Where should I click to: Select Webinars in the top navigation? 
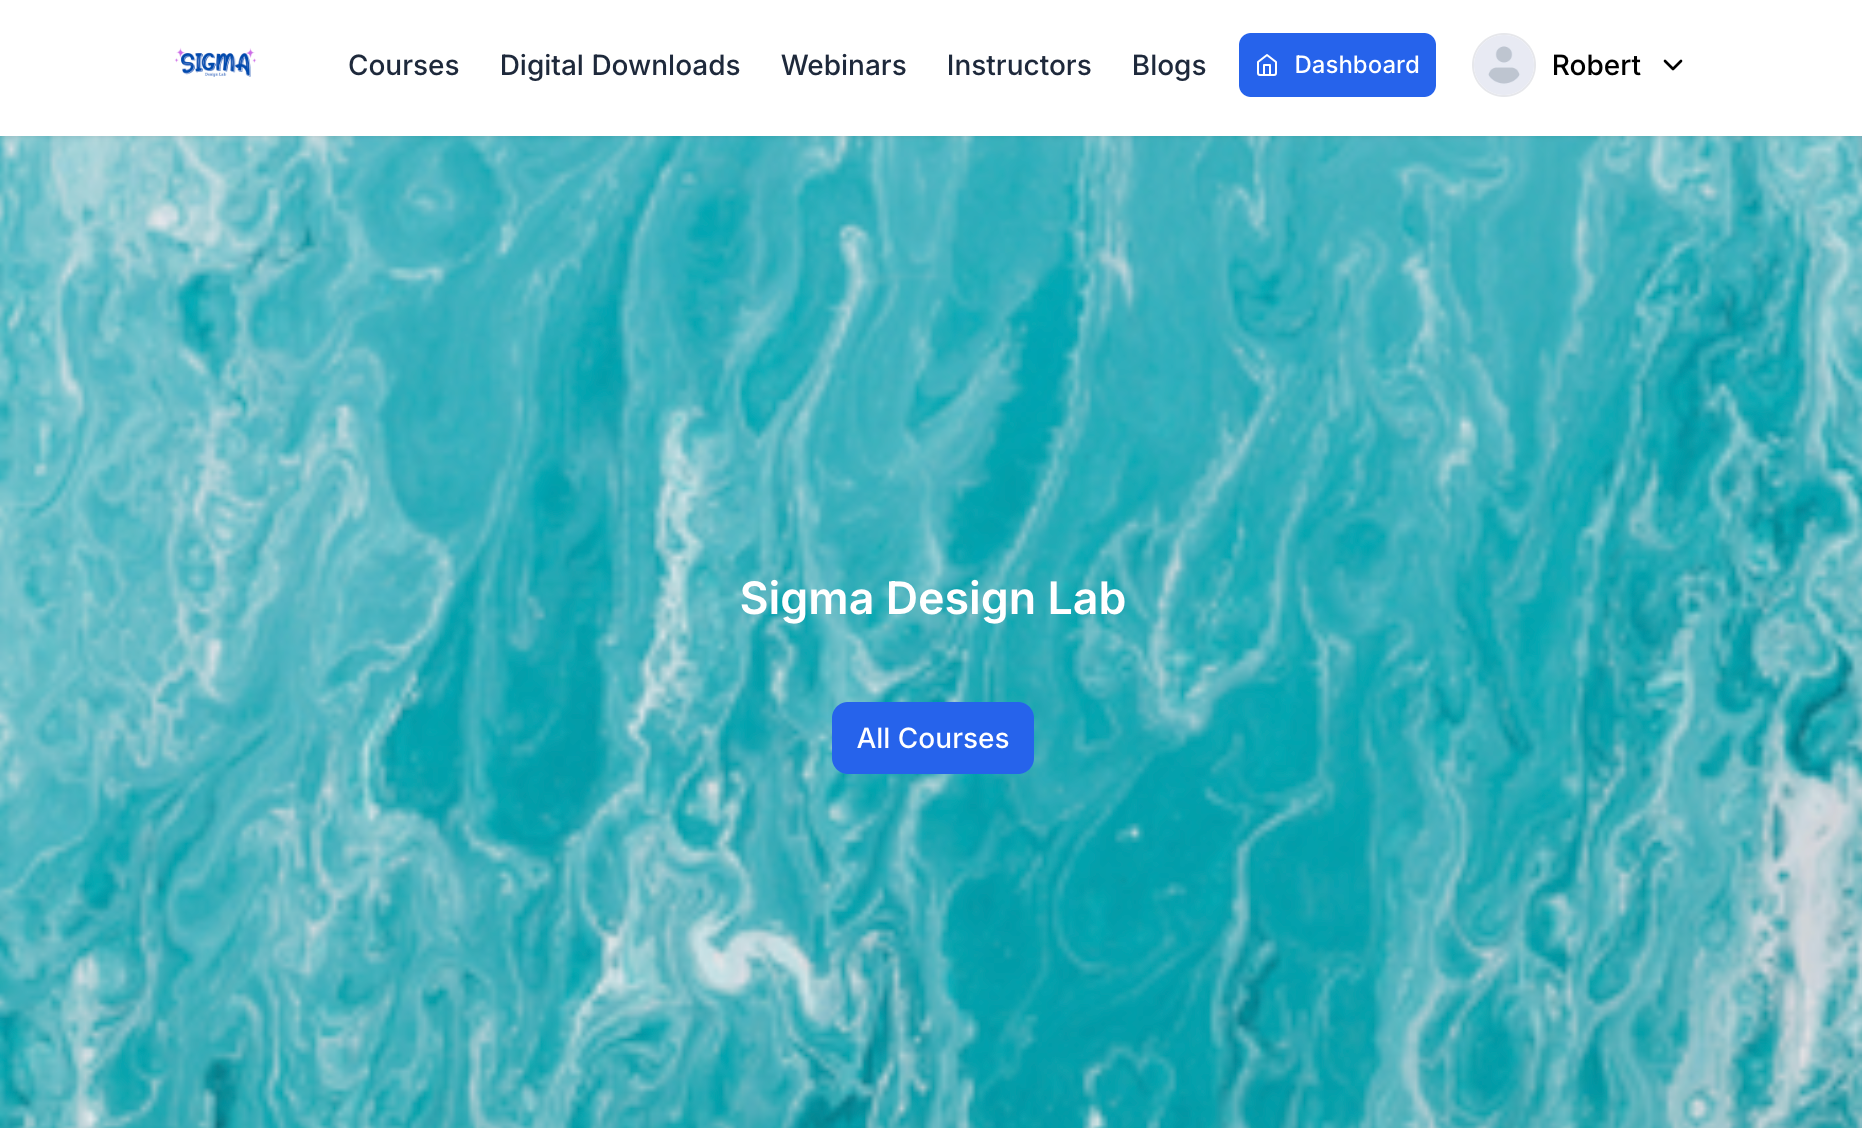click(x=843, y=66)
